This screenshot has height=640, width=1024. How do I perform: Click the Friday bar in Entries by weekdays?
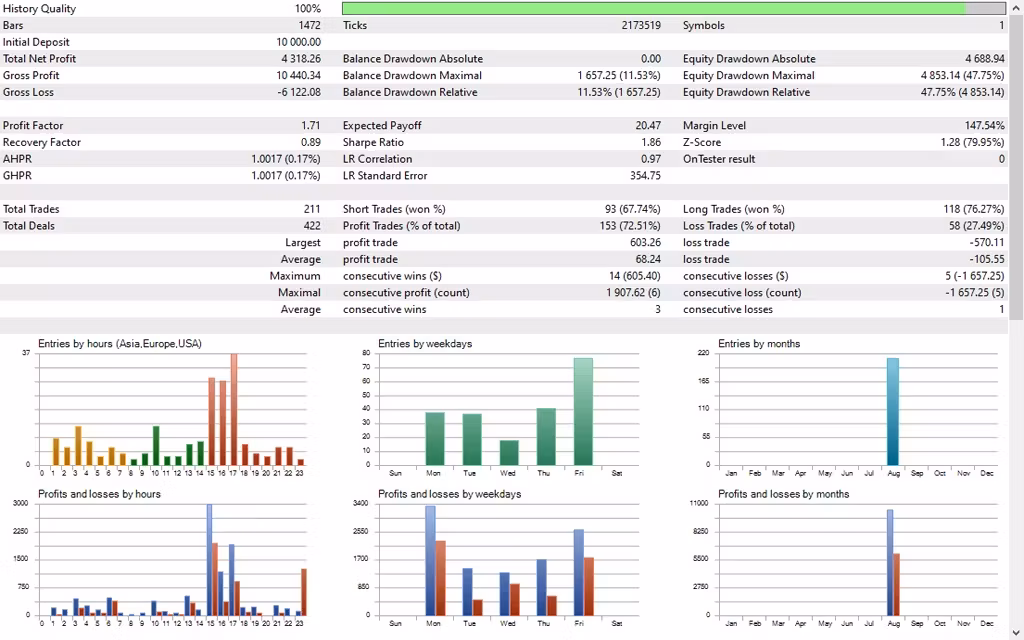coord(583,411)
